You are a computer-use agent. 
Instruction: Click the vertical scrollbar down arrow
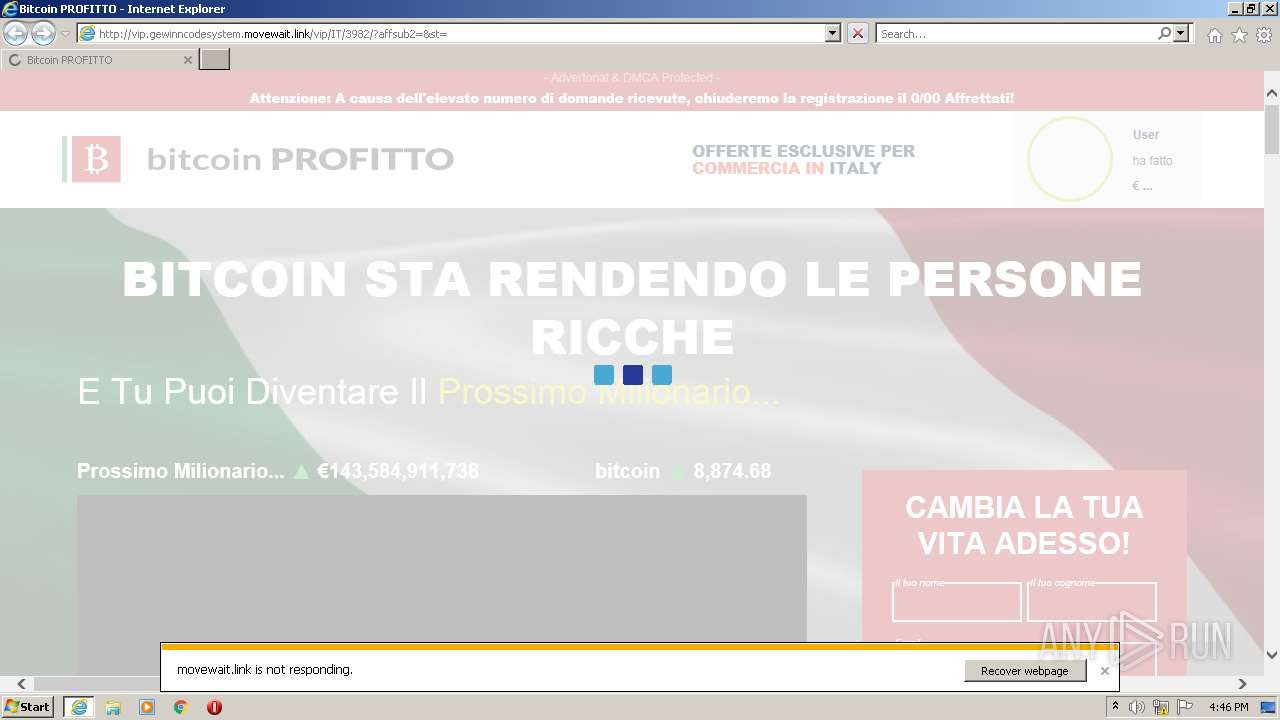(1272, 655)
